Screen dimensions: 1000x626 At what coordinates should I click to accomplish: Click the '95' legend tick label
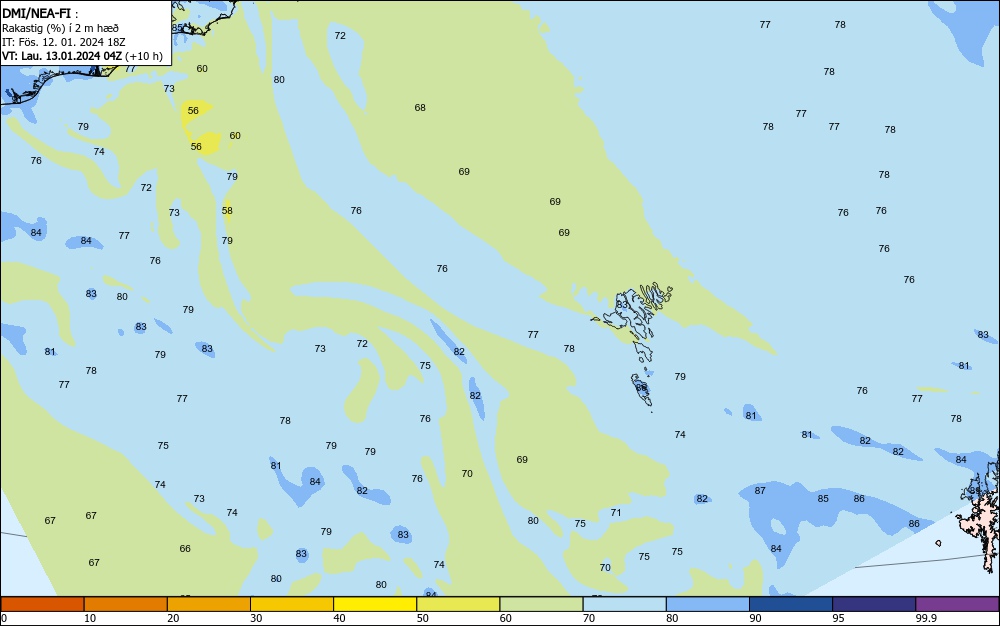(x=838, y=618)
